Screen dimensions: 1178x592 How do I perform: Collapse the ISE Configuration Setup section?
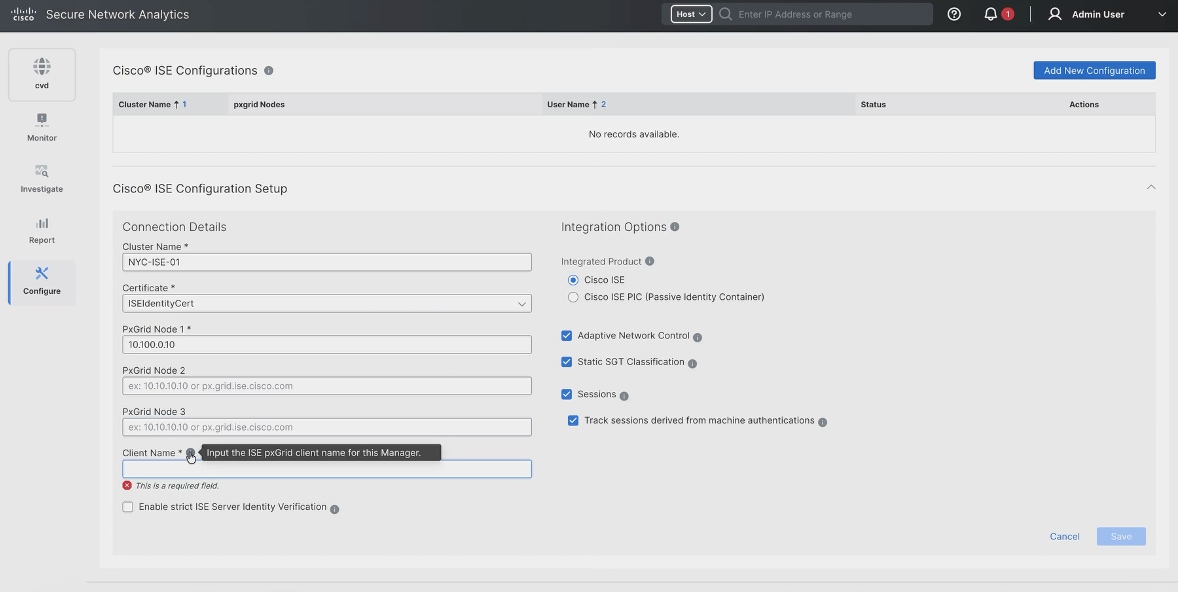1151,188
